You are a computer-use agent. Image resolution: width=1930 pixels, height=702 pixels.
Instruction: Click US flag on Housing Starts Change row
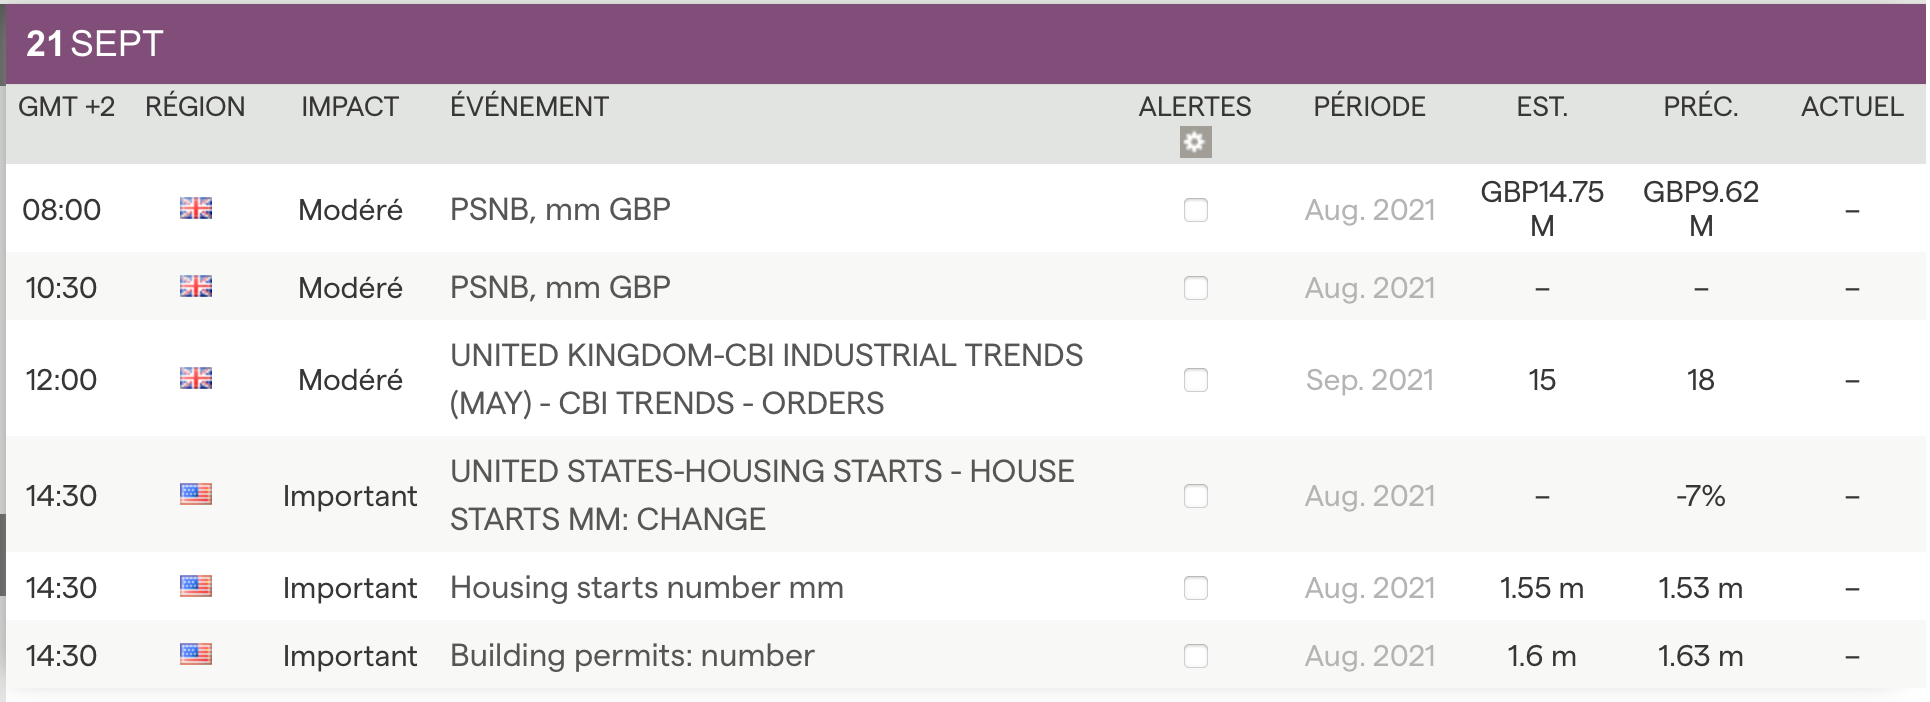coord(196,494)
